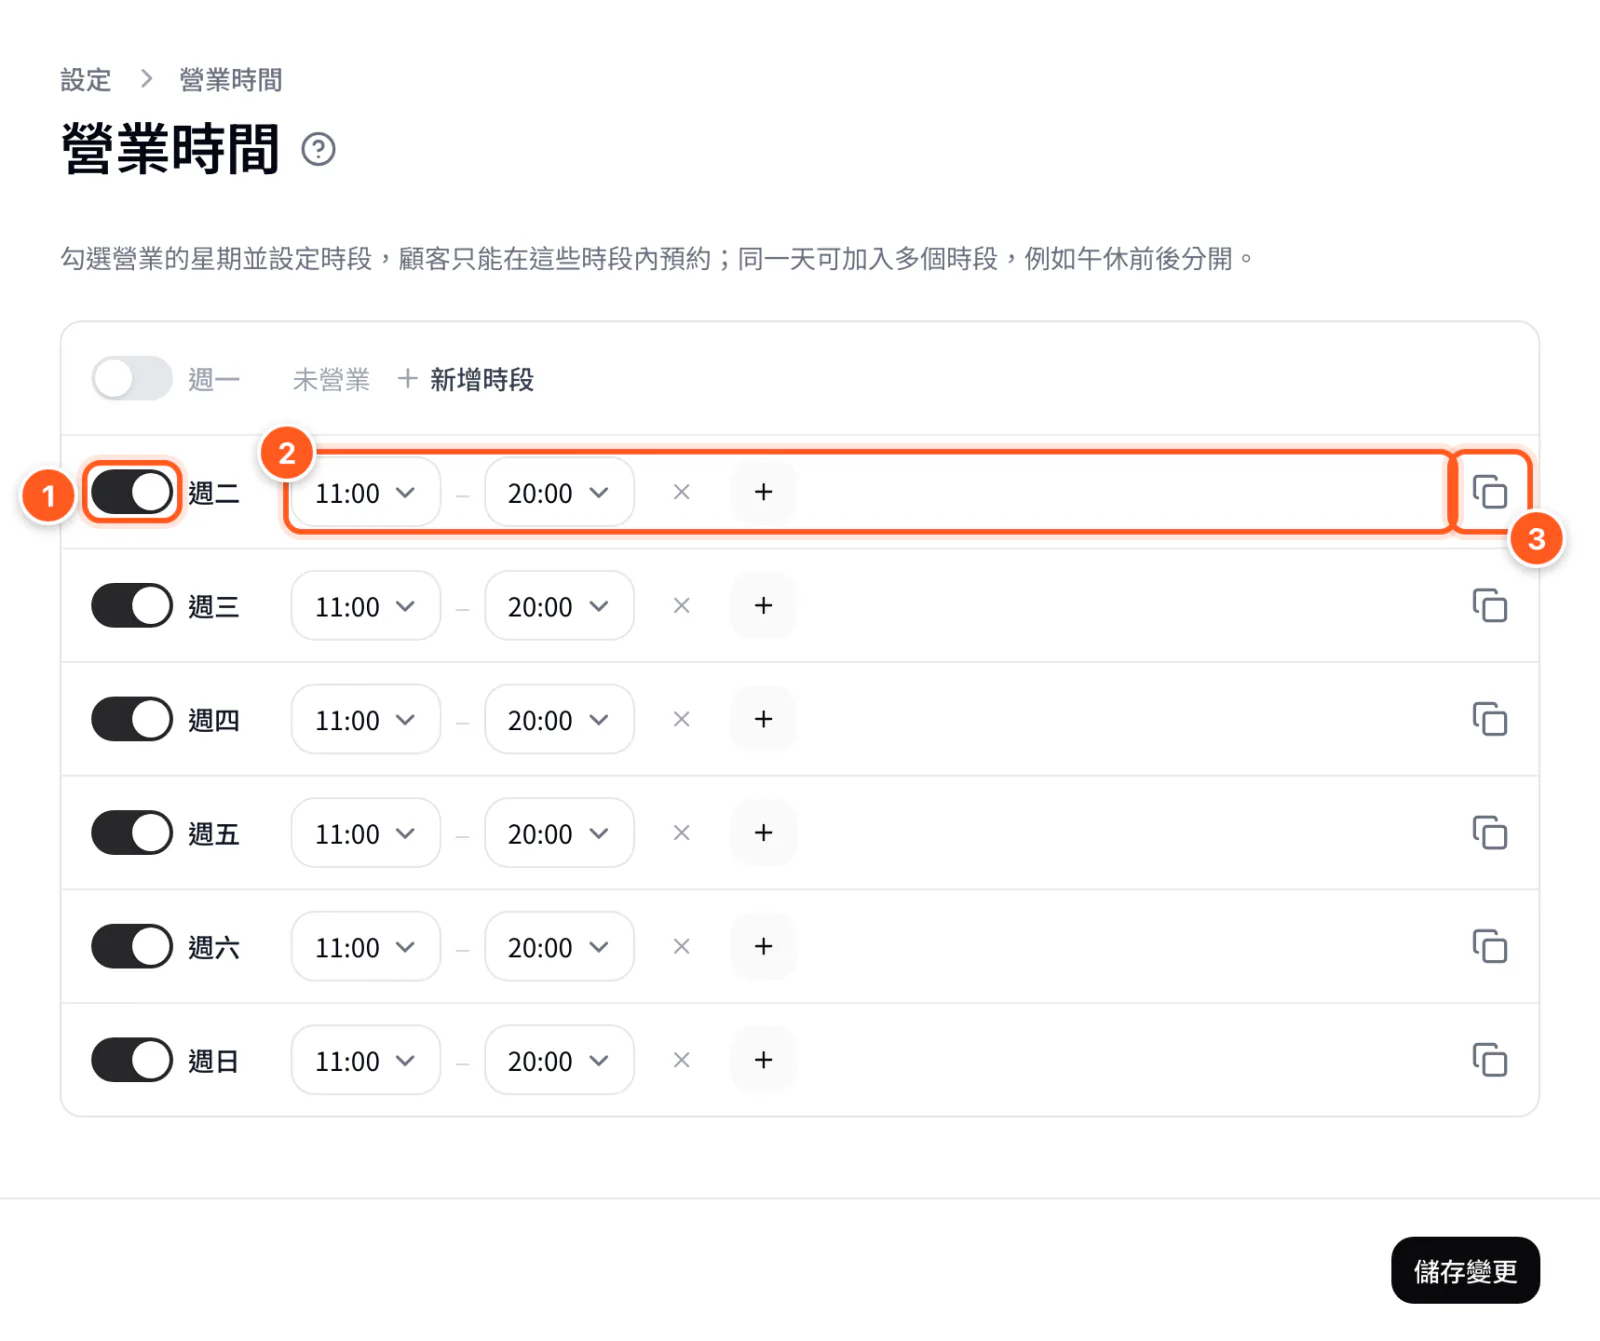Remove the 週二 time slot with X
The width and height of the screenshot is (1600, 1341).
click(681, 492)
